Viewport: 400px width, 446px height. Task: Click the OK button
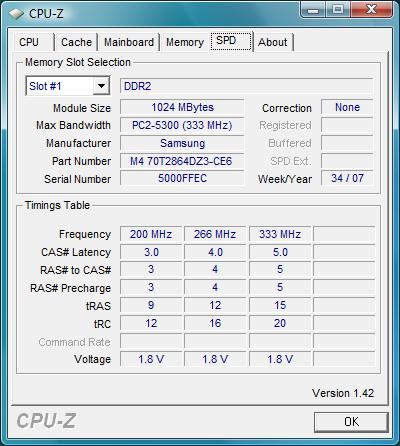pos(351,422)
